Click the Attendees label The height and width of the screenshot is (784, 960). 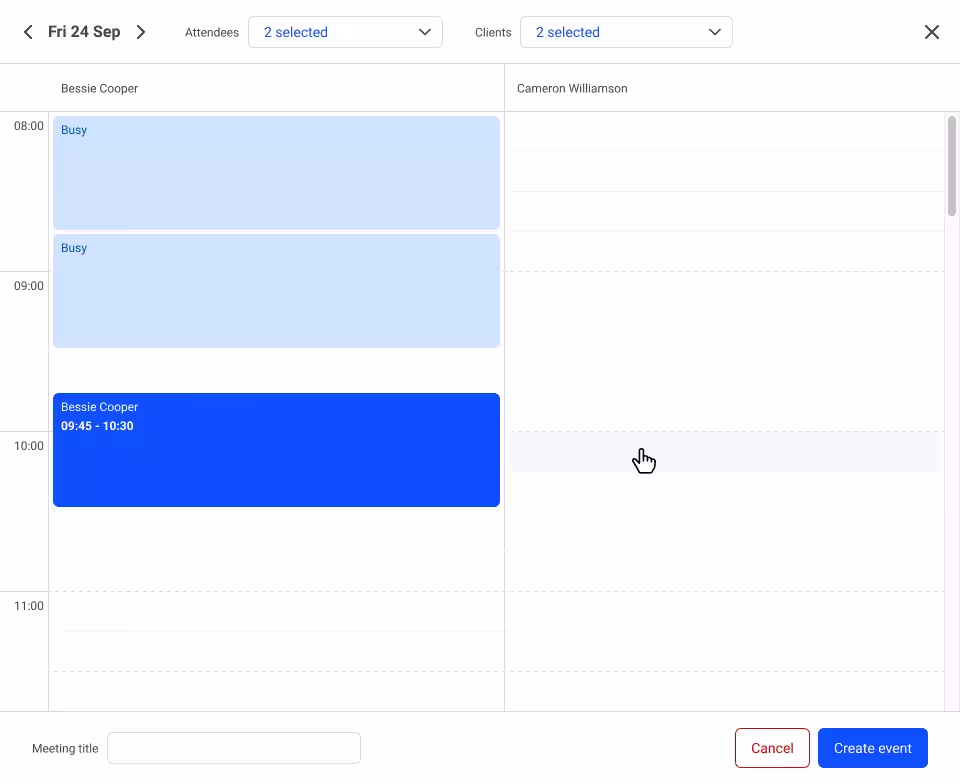(212, 32)
